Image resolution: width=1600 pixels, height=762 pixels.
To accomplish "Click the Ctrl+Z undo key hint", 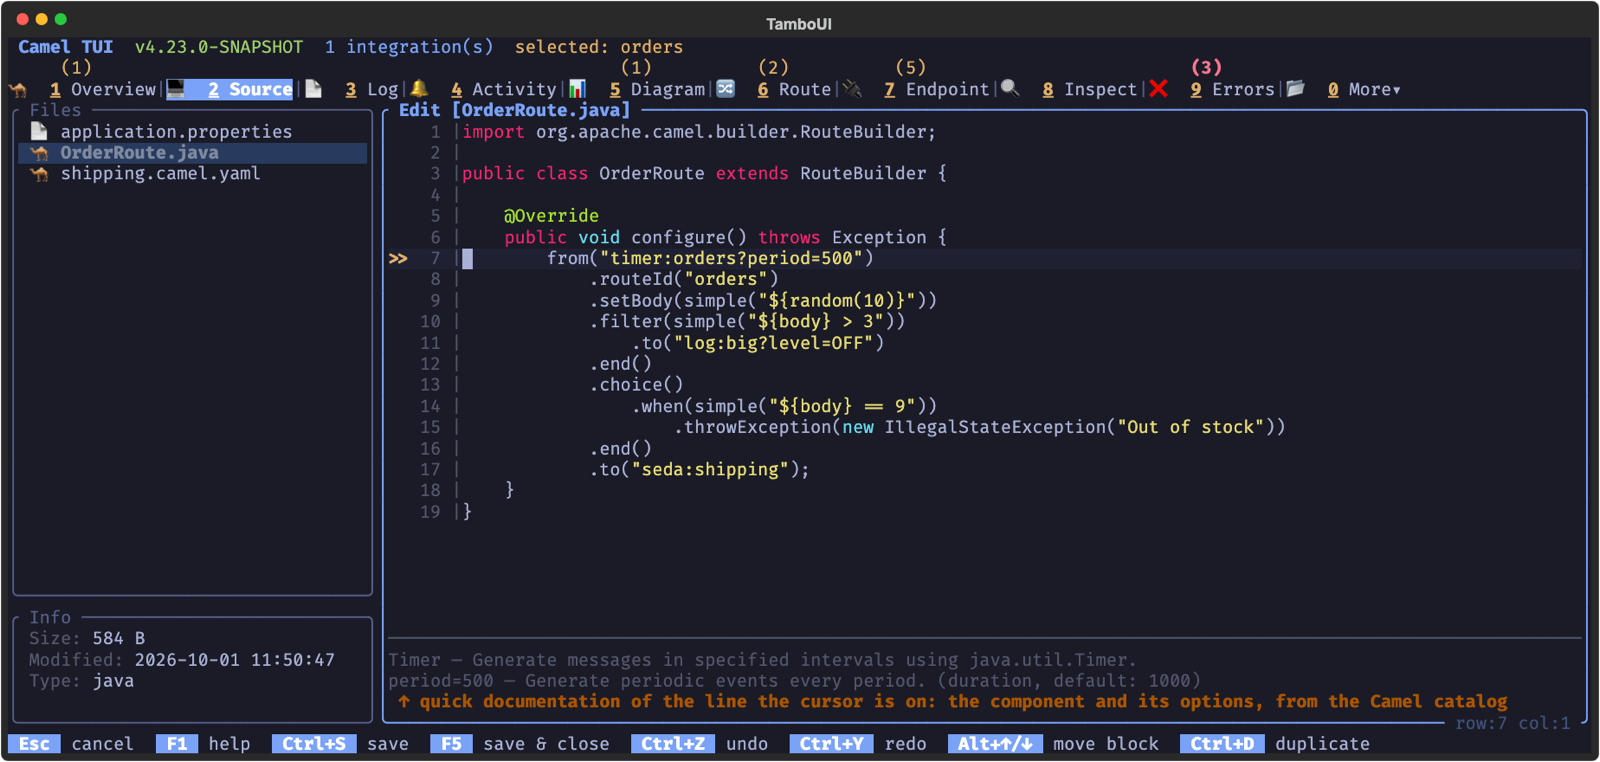I will tap(700, 744).
